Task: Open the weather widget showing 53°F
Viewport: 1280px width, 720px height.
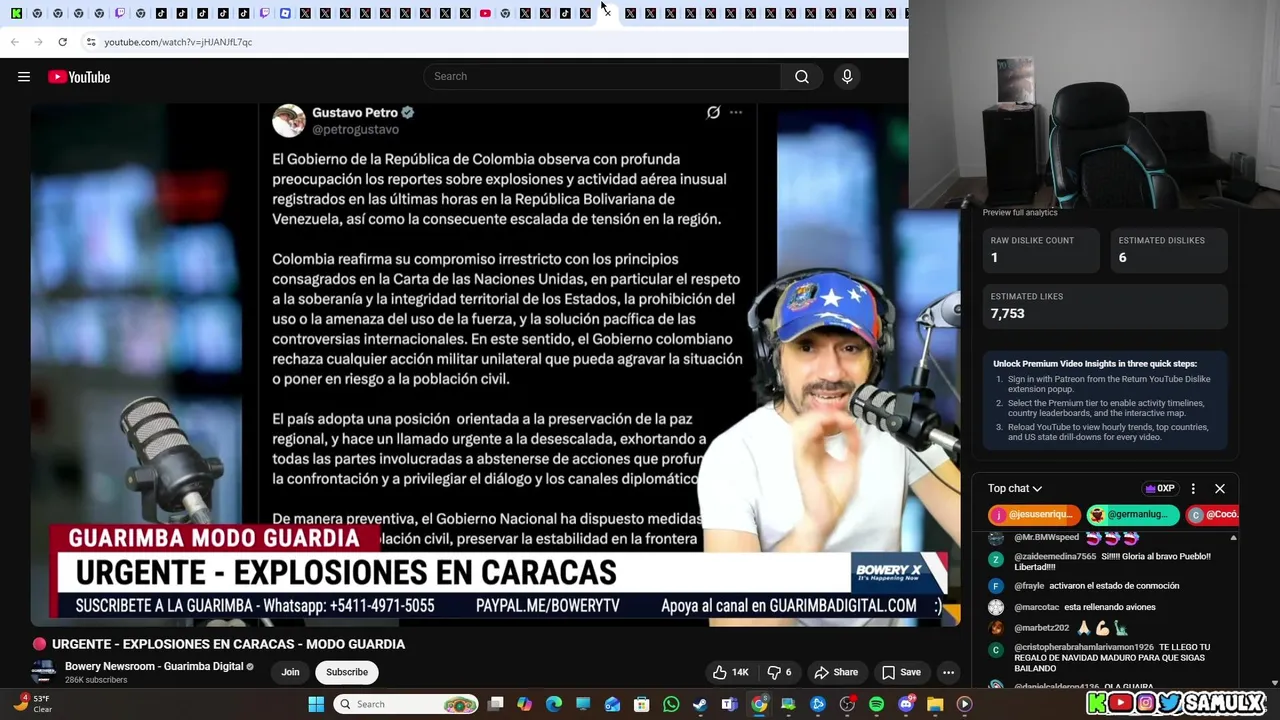Action: [32, 704]
